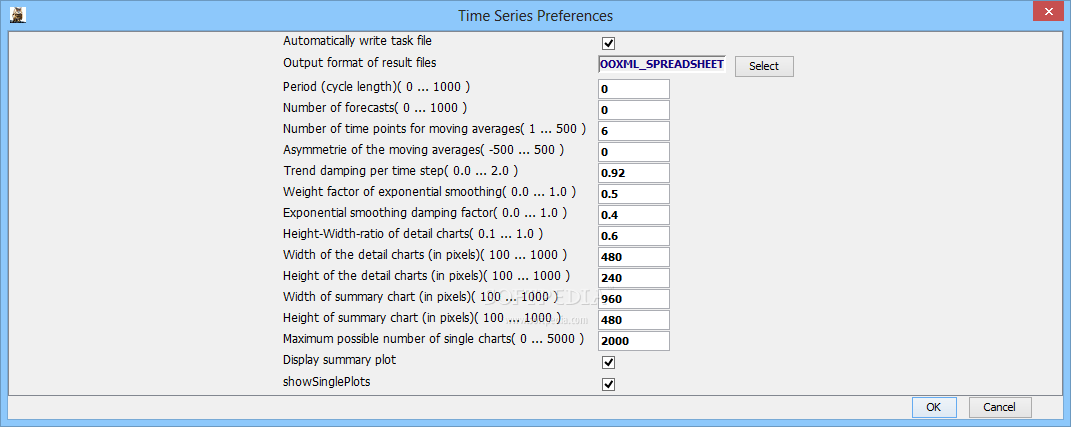This screenshot has height=427, width=1071.
Task: Click the Height-Width-ratio of detail charts field
Action: [x=632, y=236]
